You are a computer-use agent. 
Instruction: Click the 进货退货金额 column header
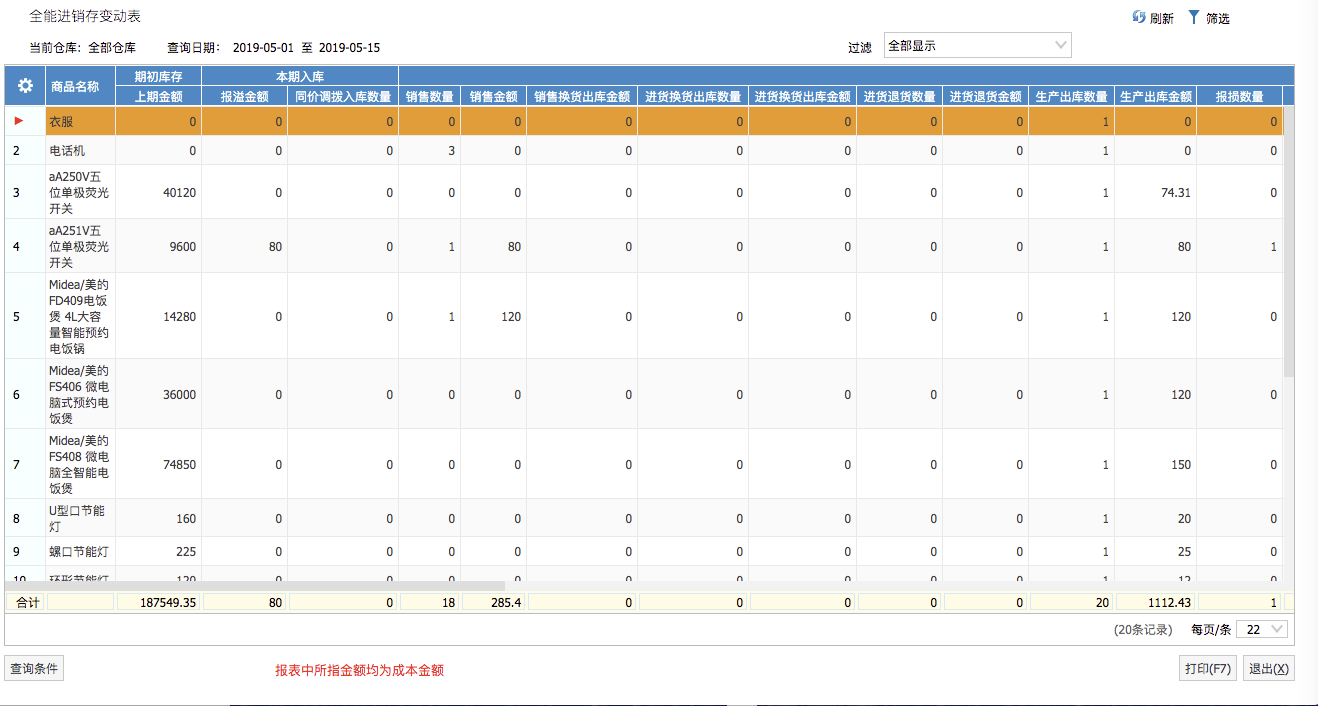[x=986, y=96]
